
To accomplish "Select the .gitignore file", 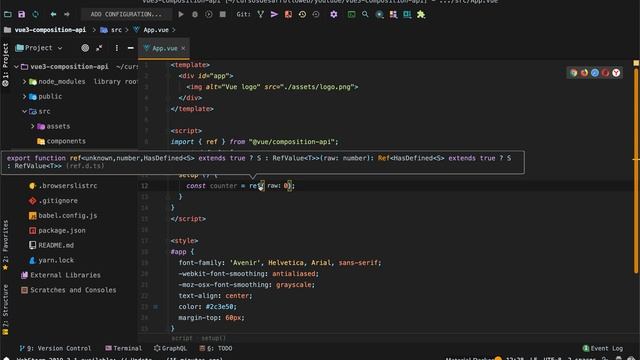I will 58,200.
